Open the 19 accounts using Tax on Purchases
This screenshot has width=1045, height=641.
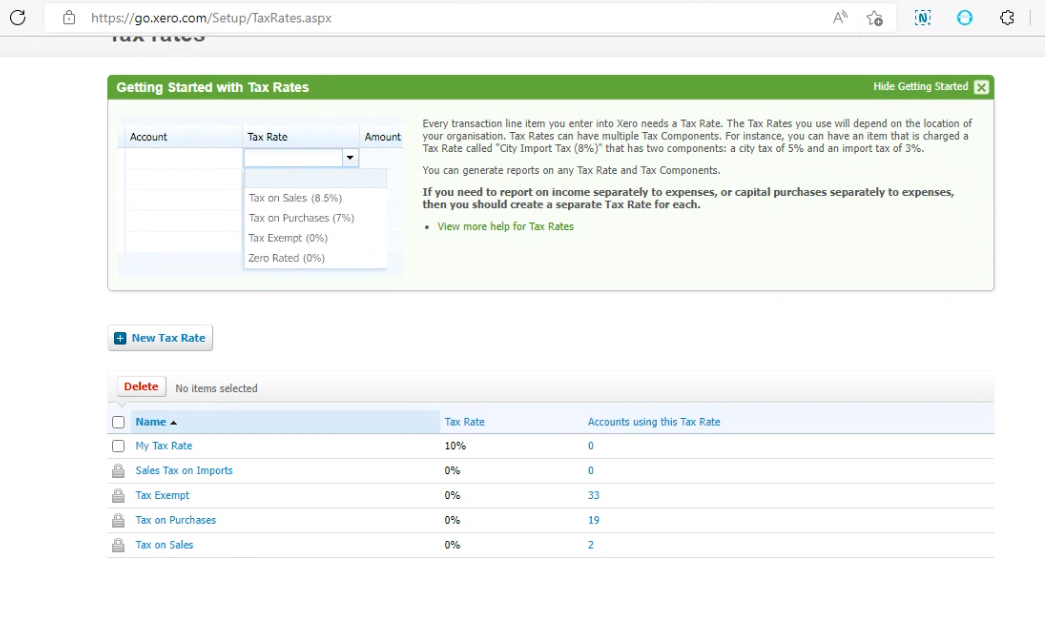(593, 520)
